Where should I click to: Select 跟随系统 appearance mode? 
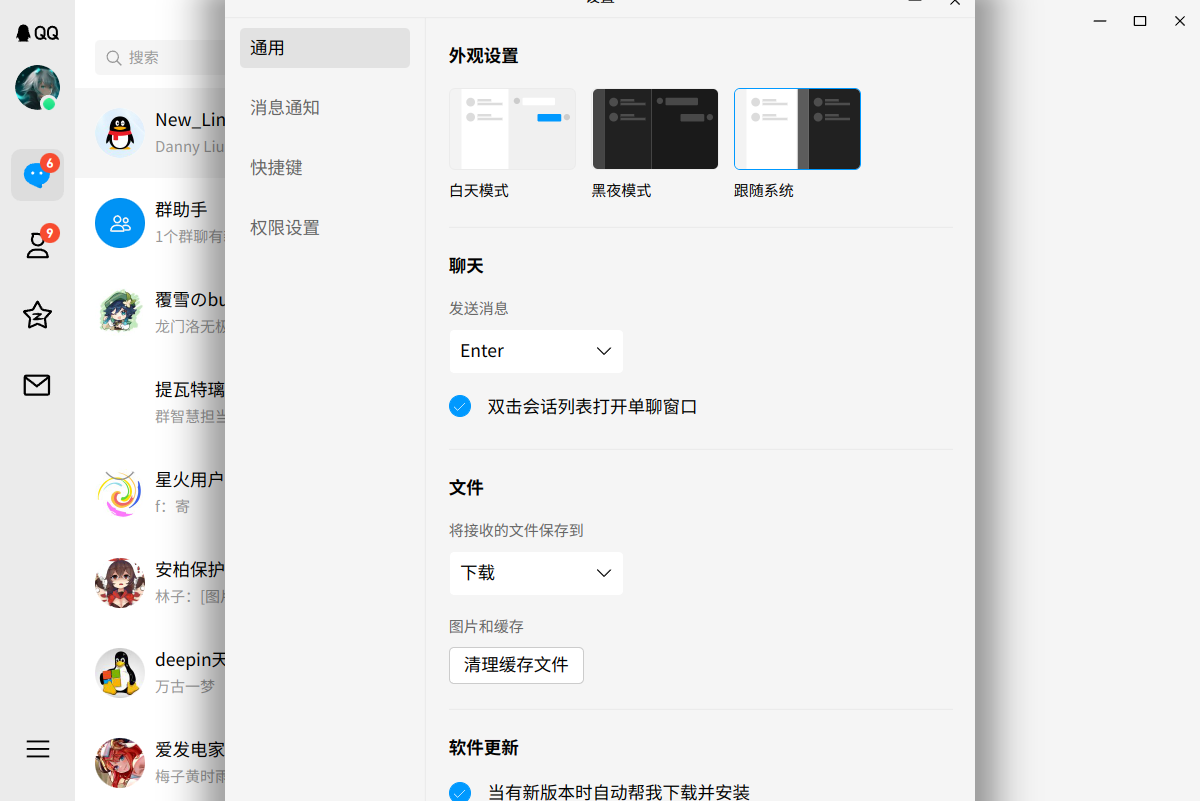tap(797, 128)
